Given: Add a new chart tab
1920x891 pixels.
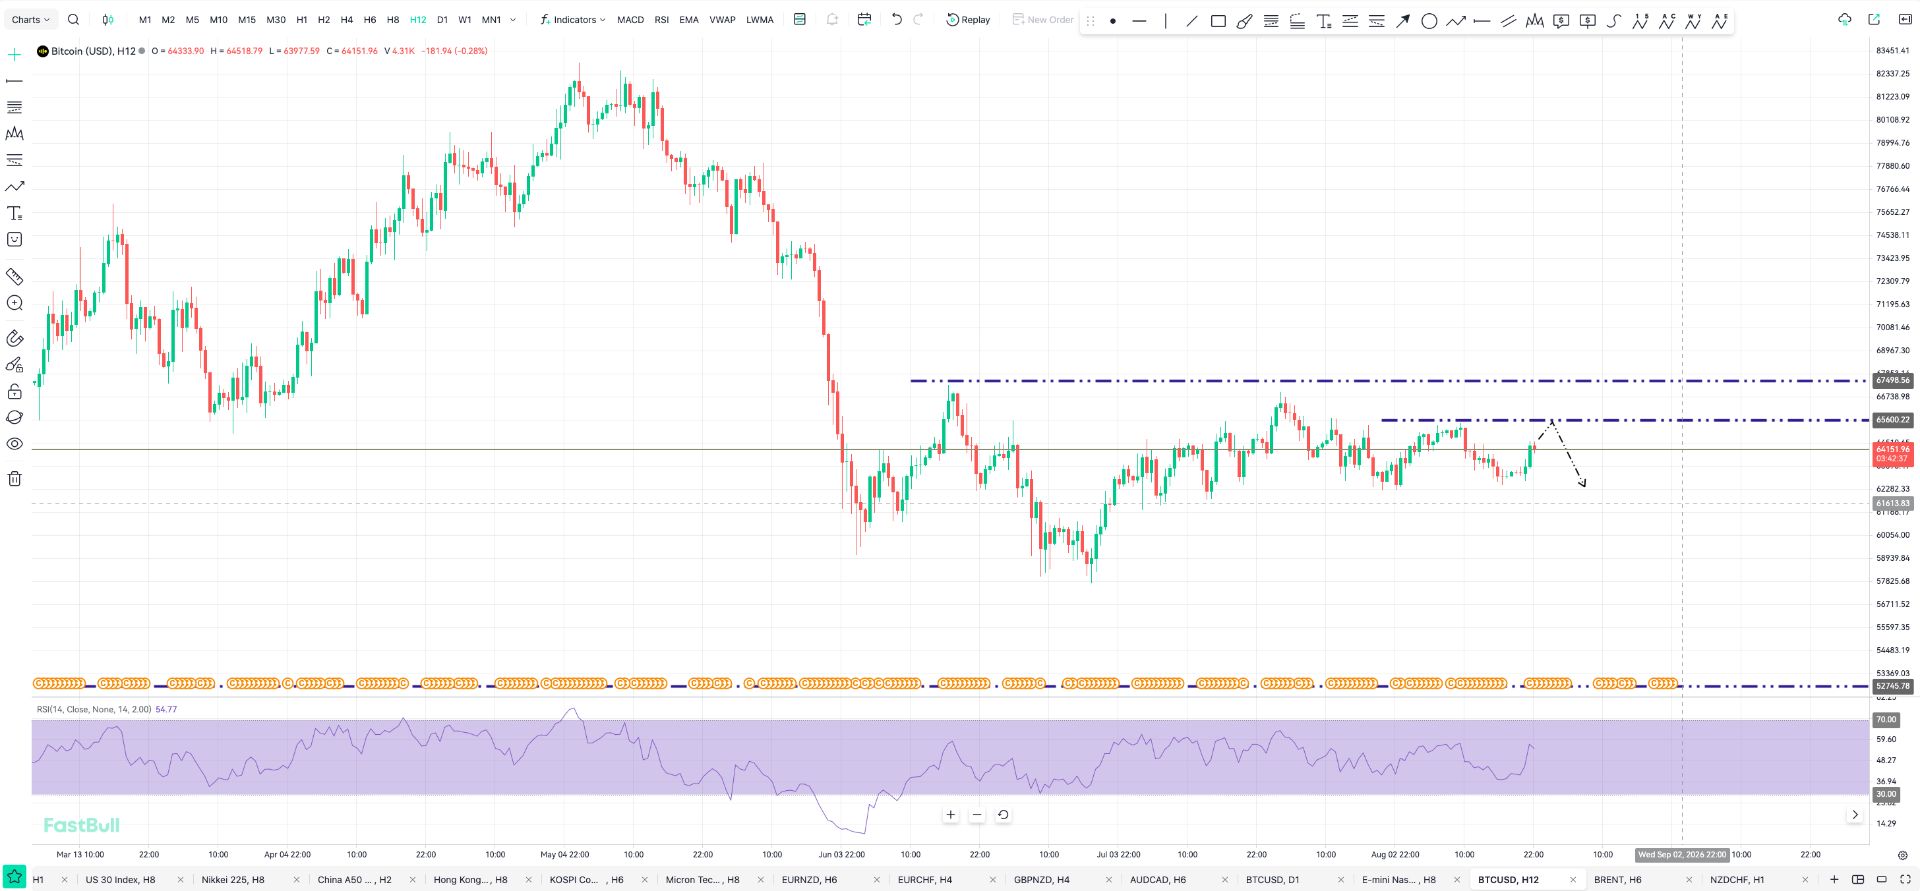Looking at the screenshot, I should [x=1834, y=880].
